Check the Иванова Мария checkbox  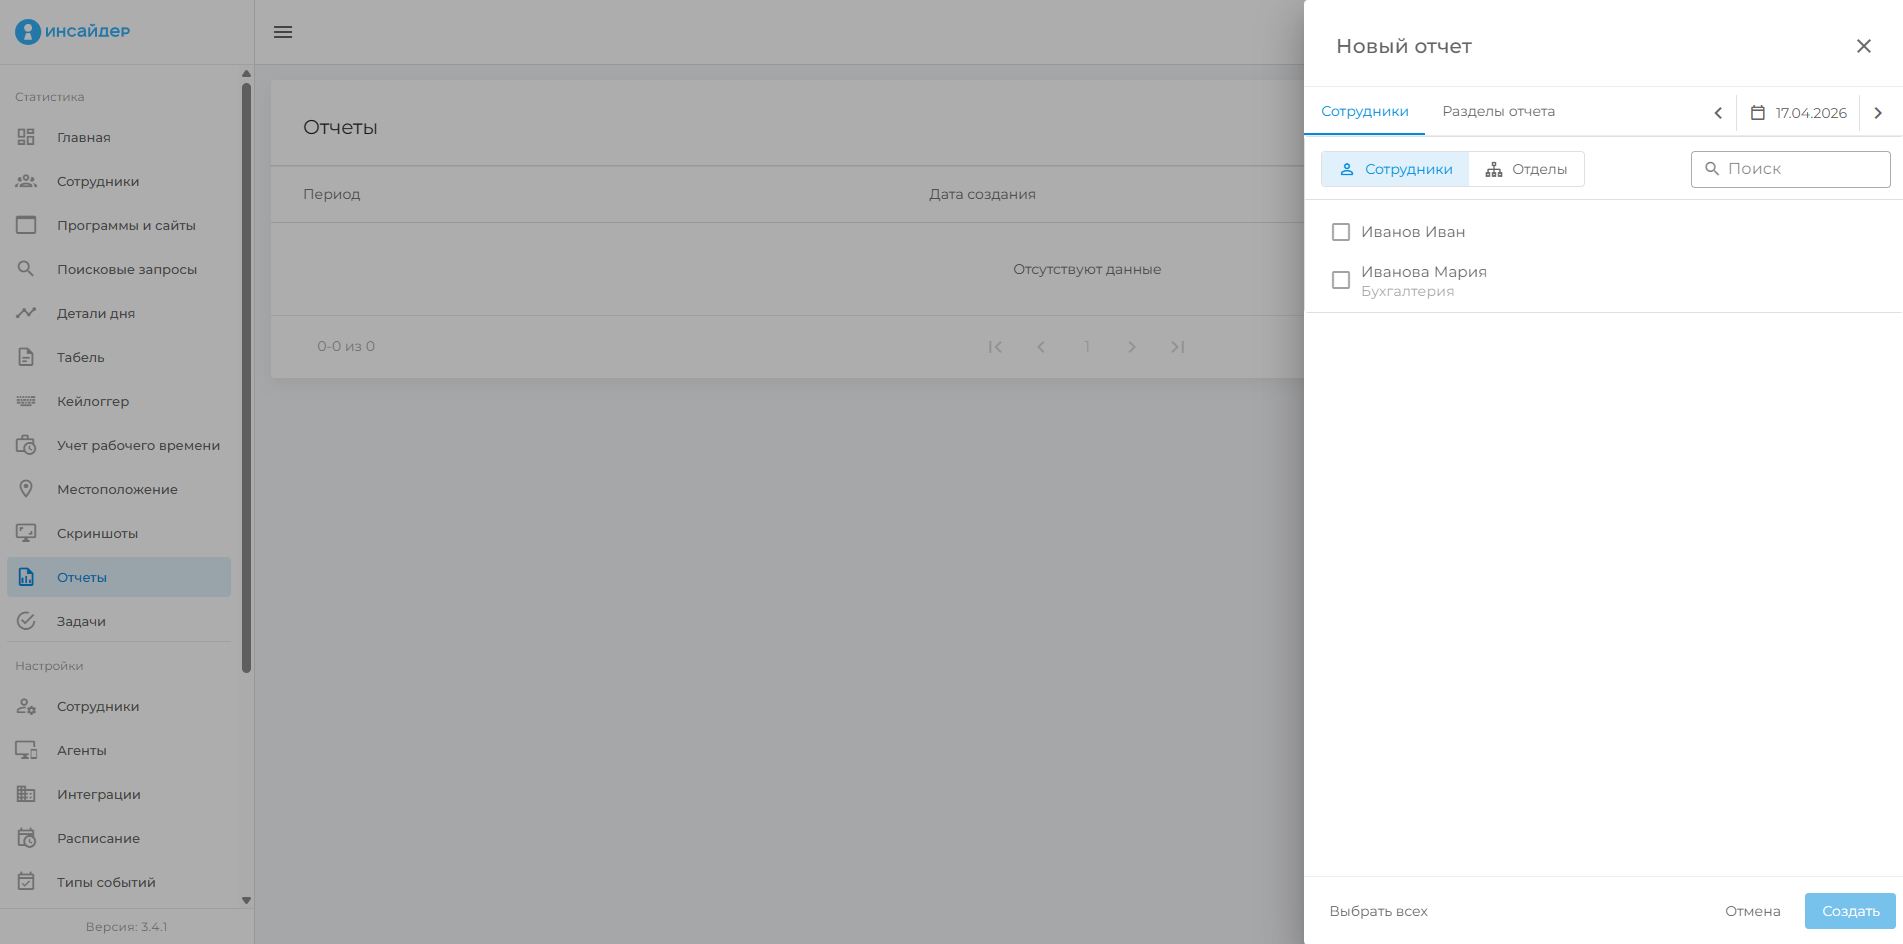1341,280
